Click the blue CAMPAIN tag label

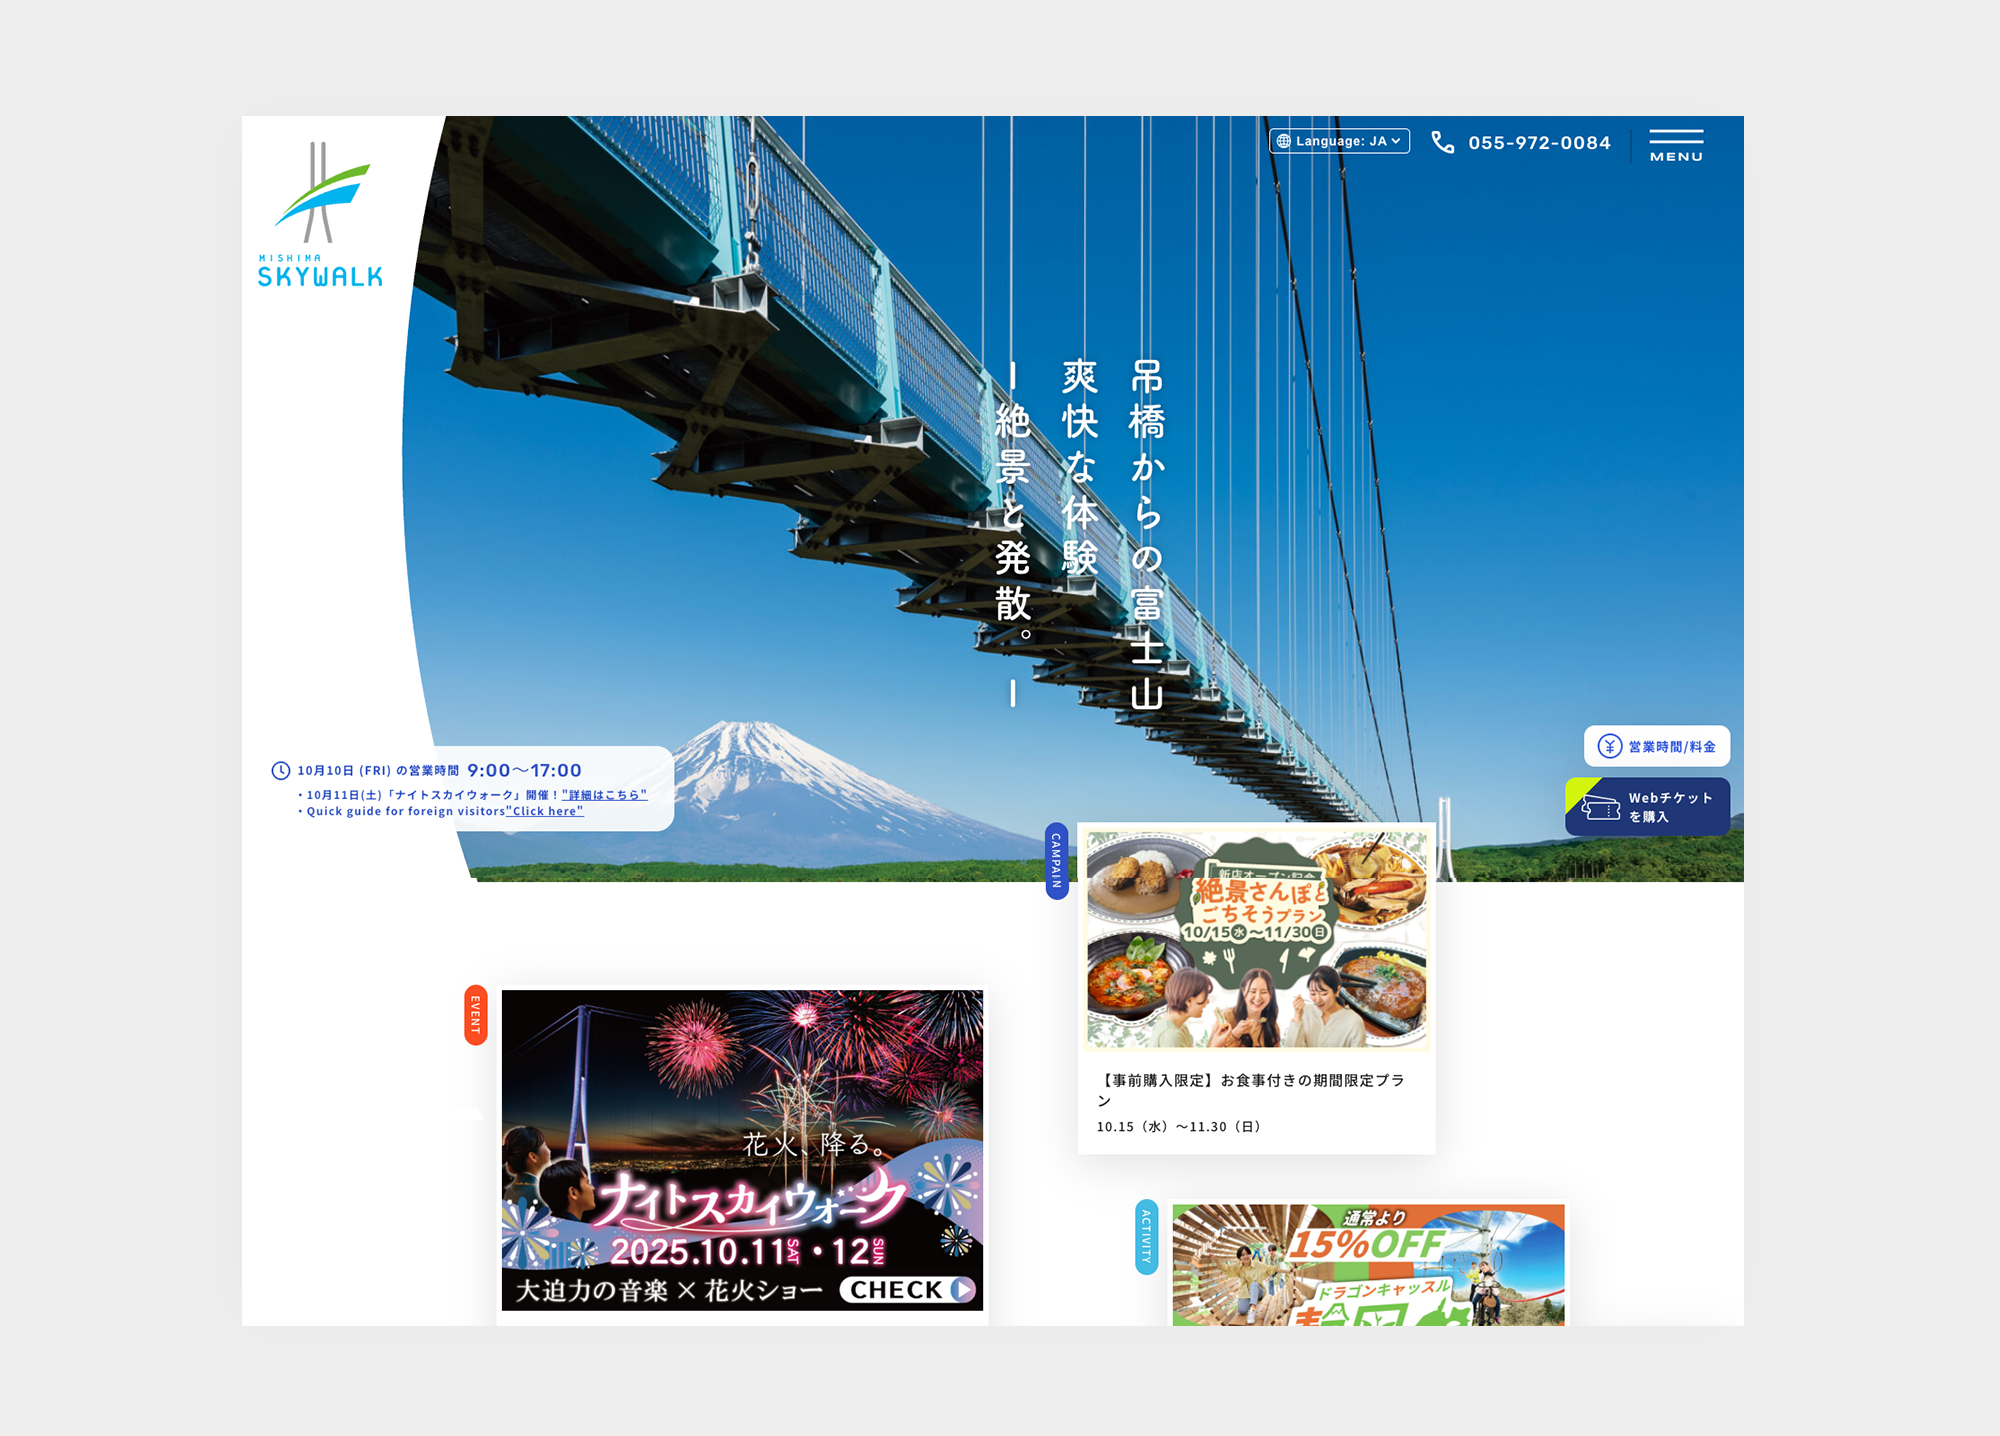pos(1056,861)
